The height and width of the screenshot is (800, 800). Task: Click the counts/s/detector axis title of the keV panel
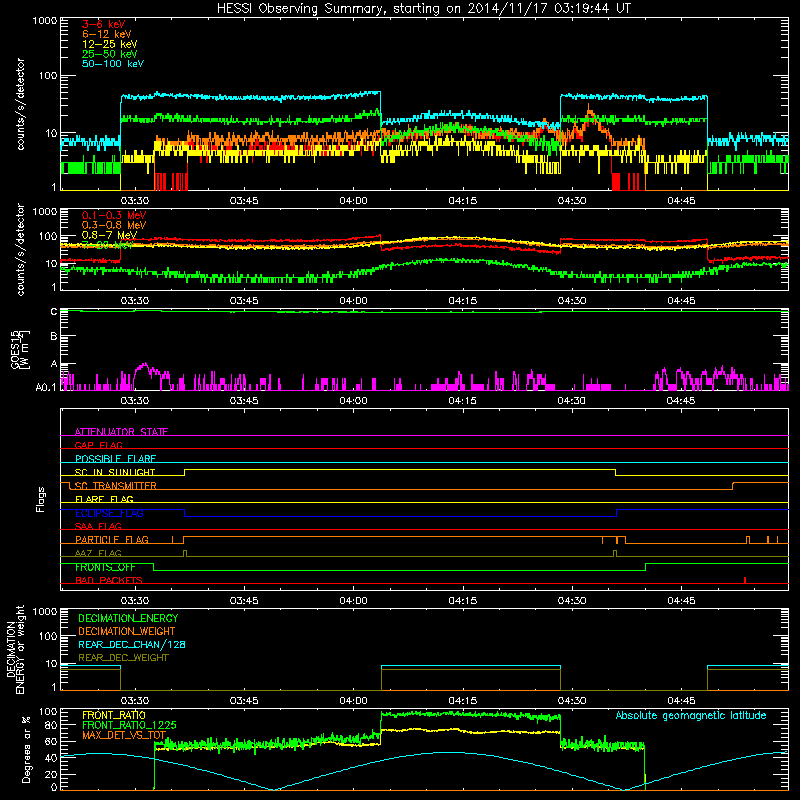click(21, 104)
